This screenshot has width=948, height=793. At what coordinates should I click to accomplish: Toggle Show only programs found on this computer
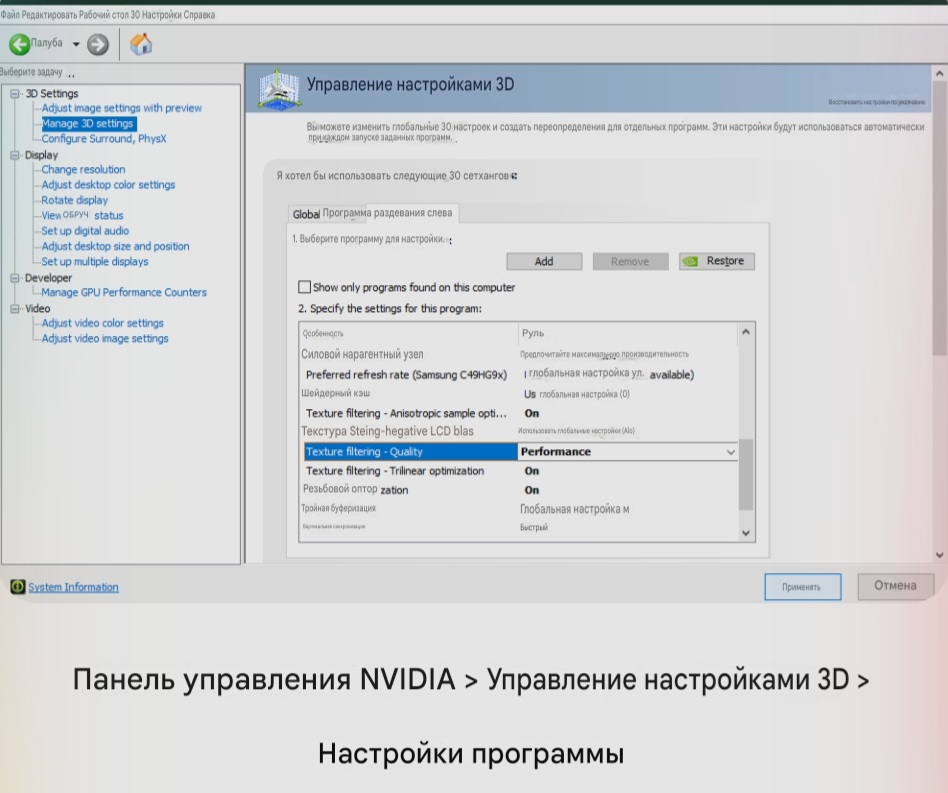coord(305,287)
